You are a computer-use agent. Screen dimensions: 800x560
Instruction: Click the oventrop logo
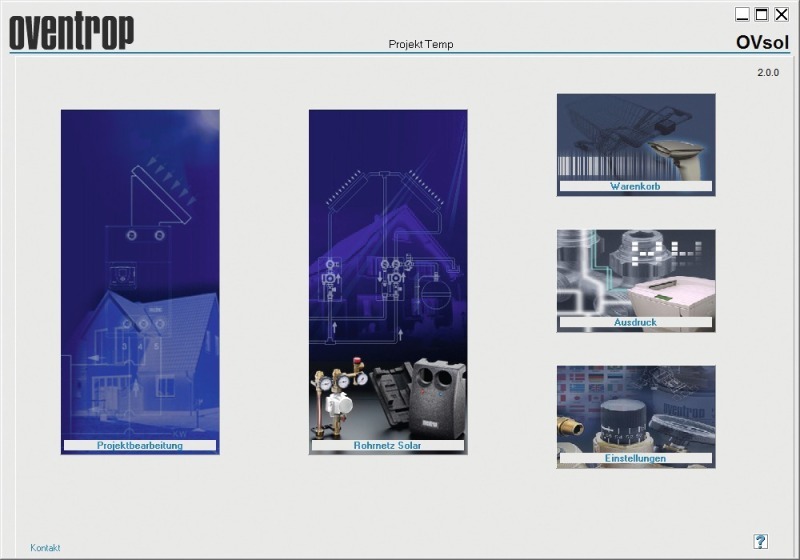tap(71, 30)
